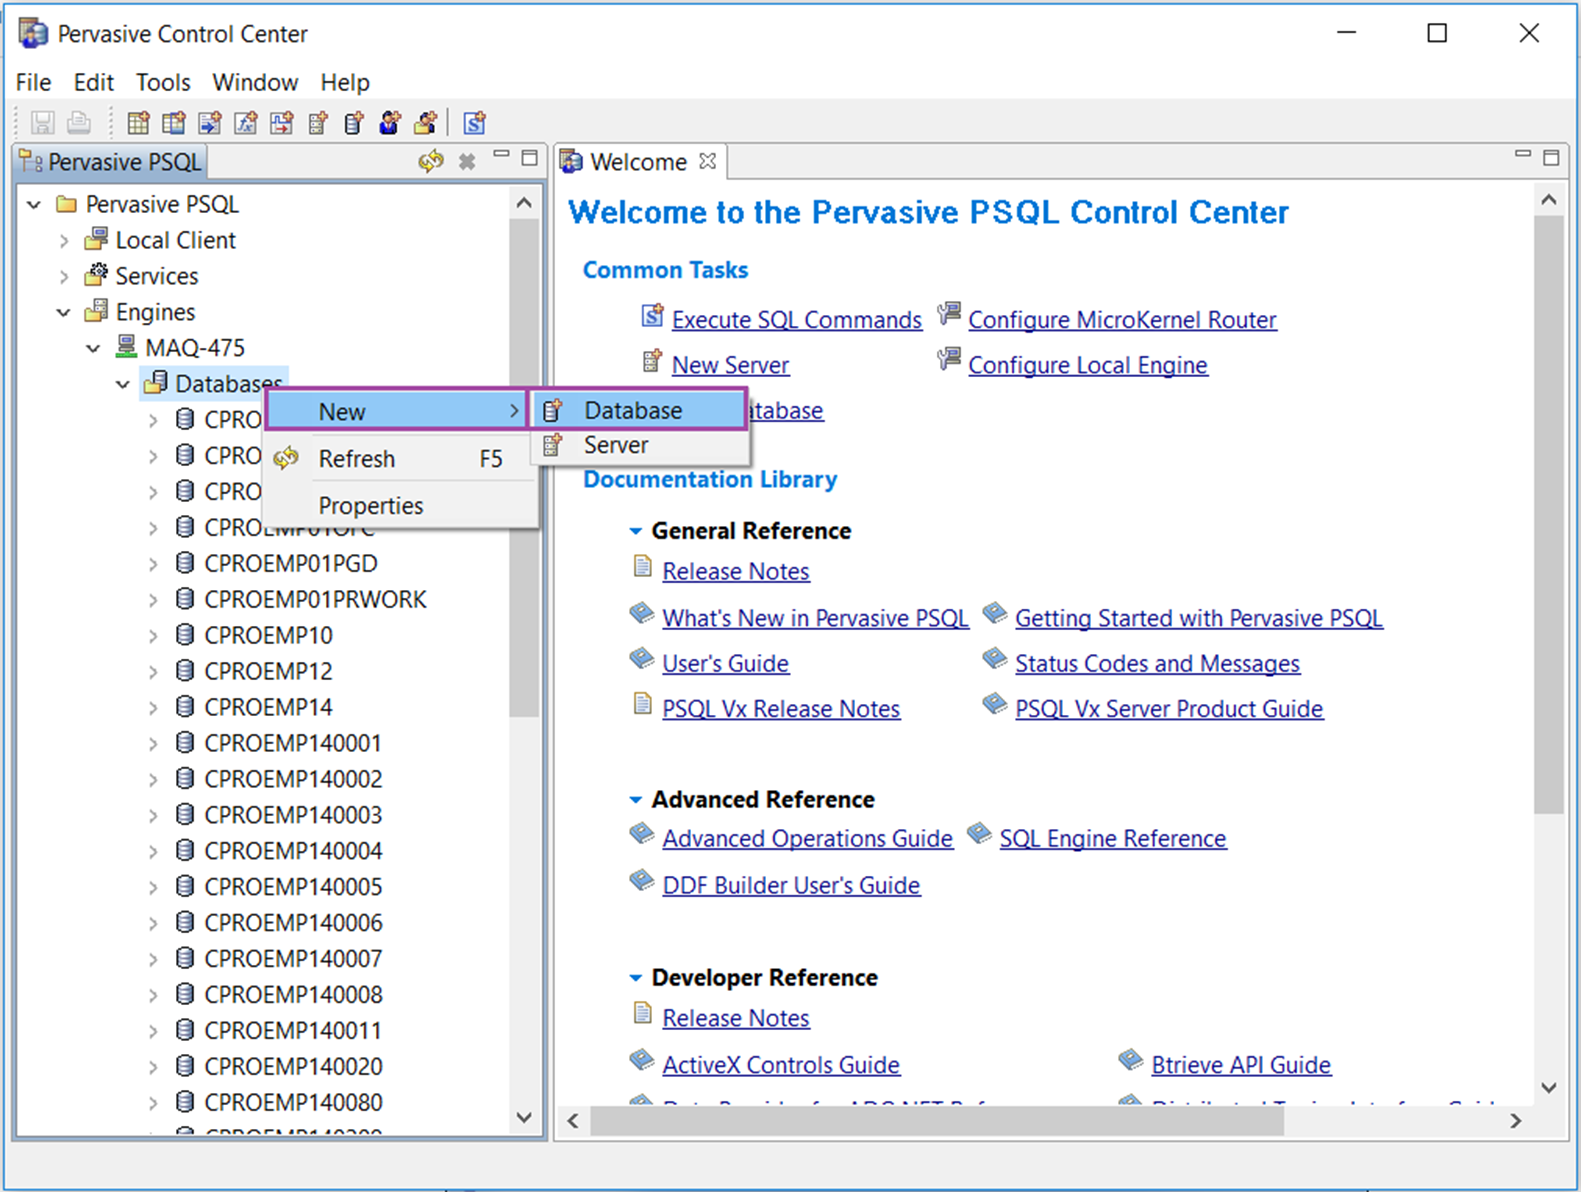Click the Release Notes document icon under General Reference

(x=643, y=567)
